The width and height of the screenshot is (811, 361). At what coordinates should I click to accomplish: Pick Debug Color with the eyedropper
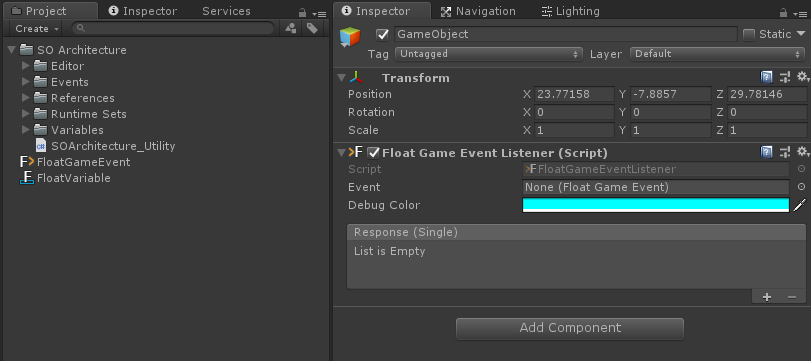[x=800, y=205]
